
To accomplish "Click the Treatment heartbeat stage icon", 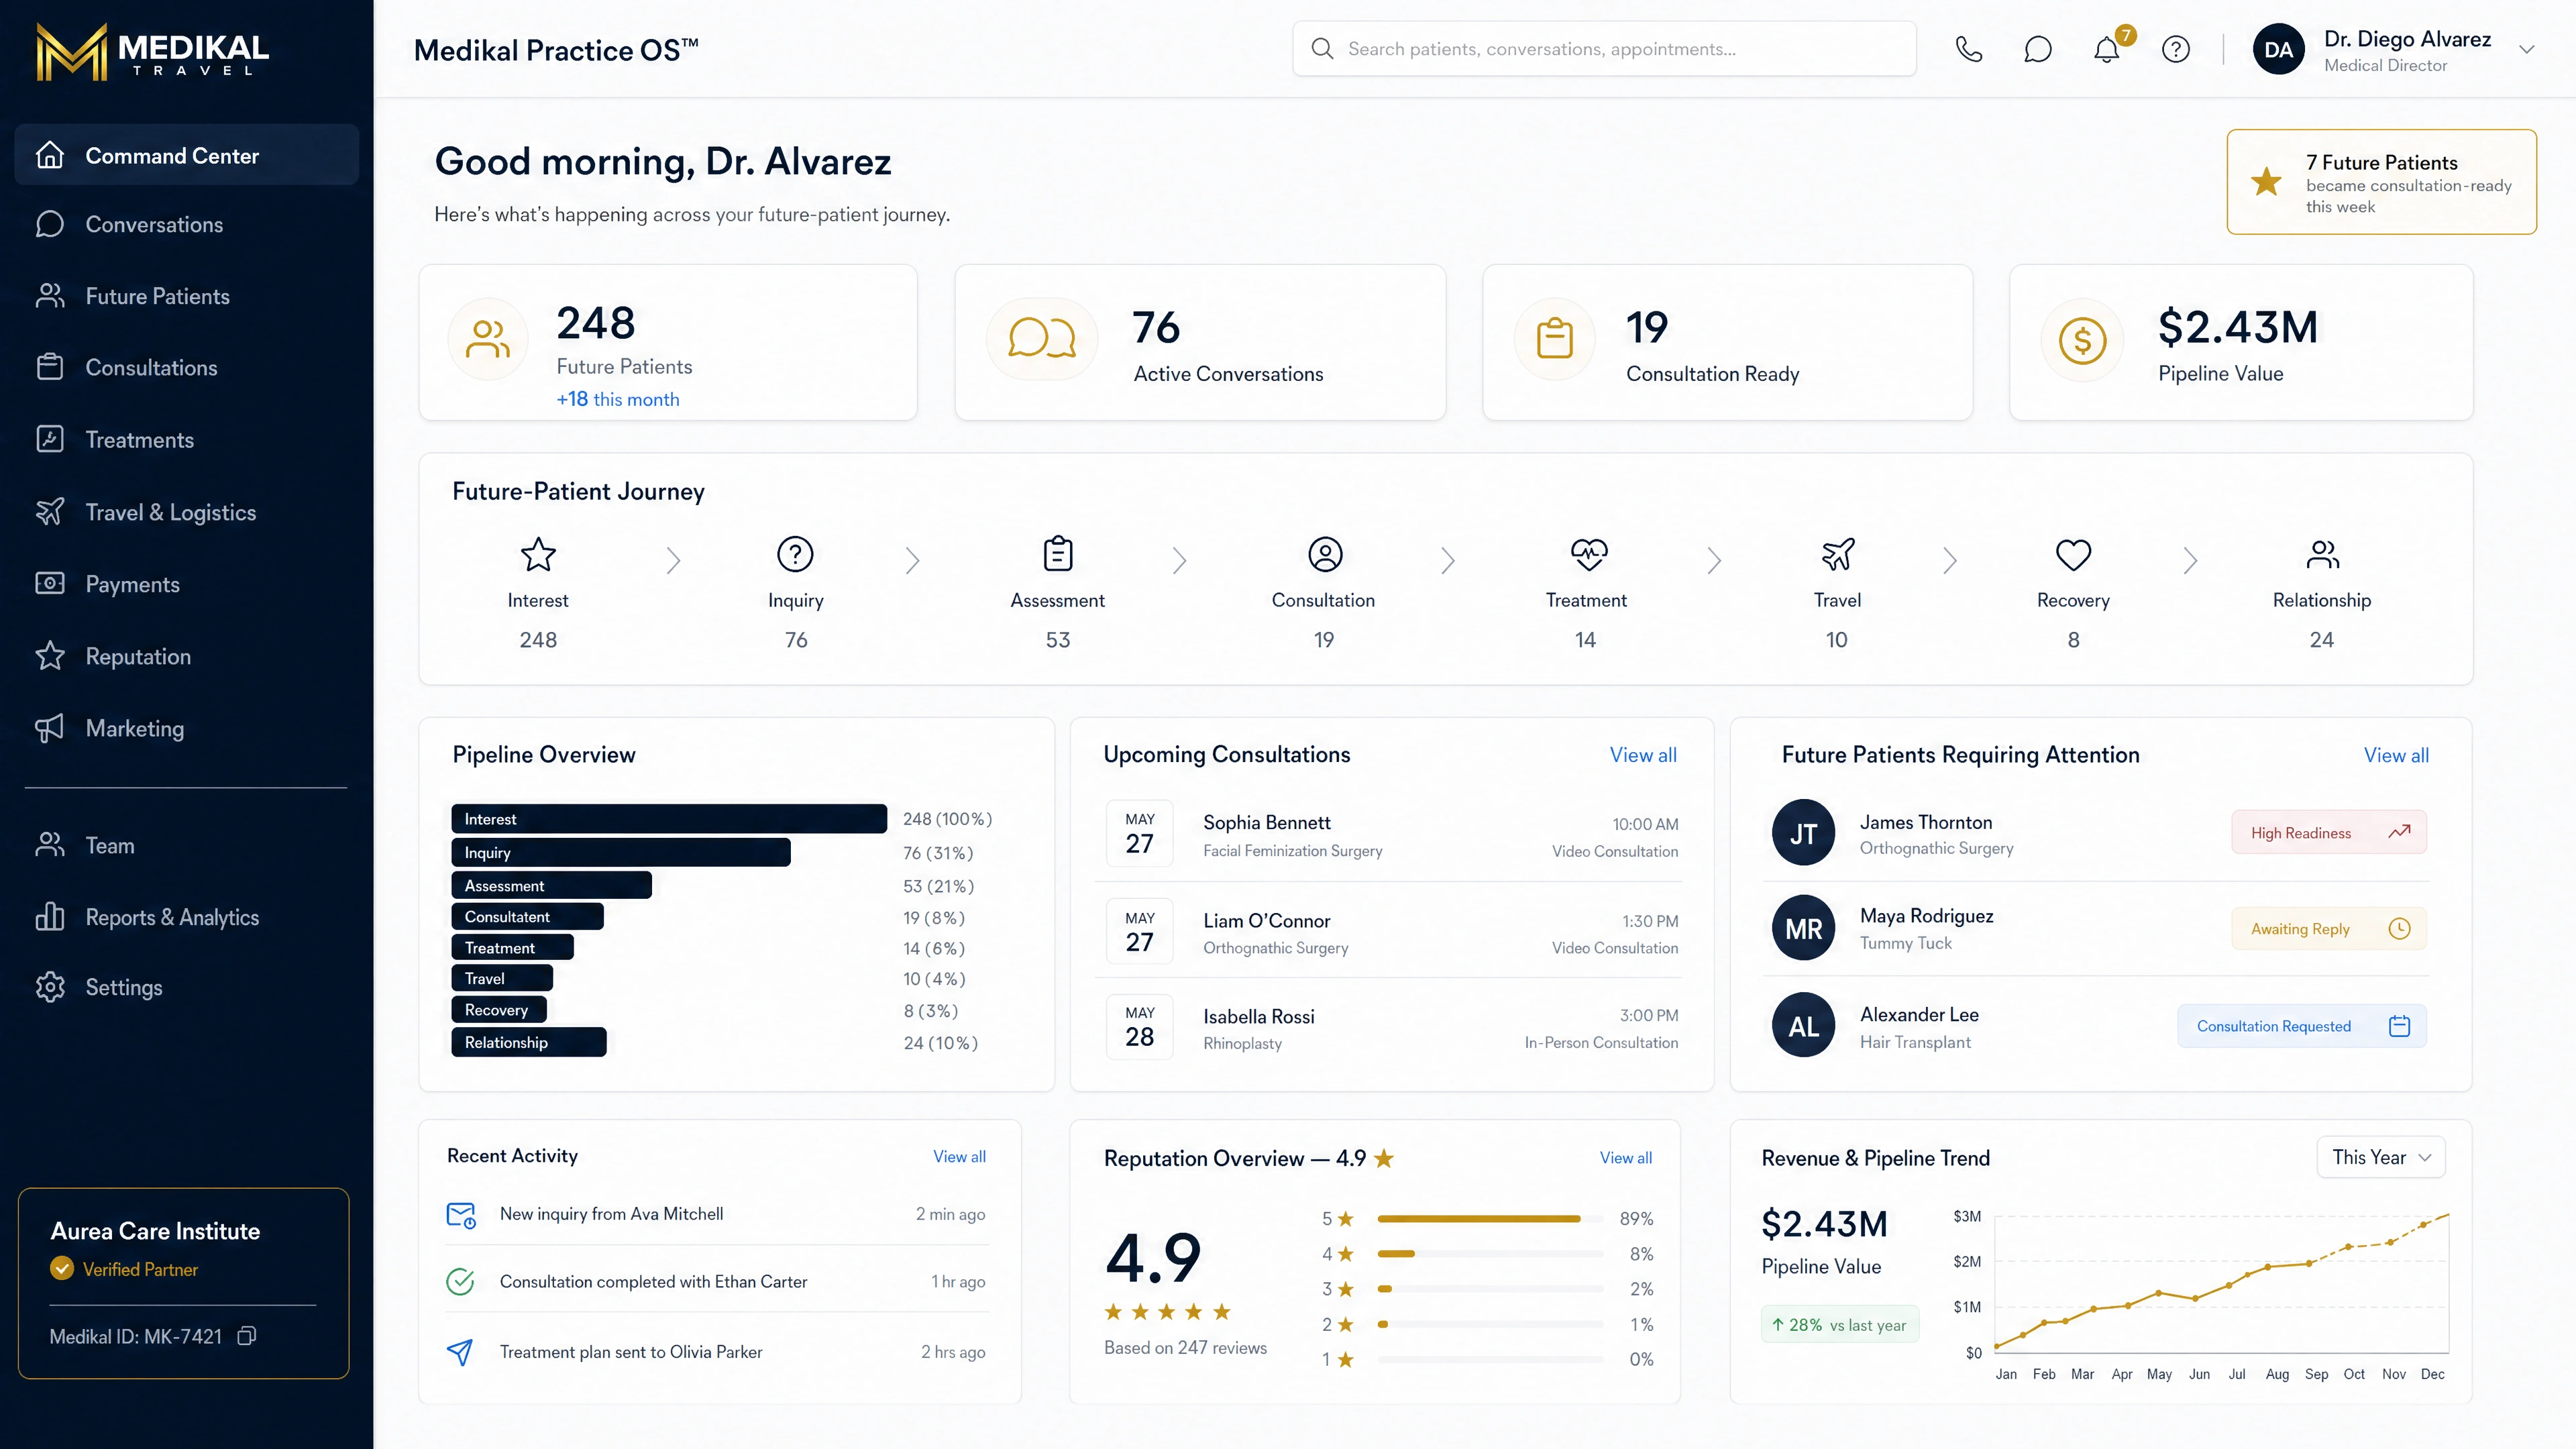I will [1589, 554].
